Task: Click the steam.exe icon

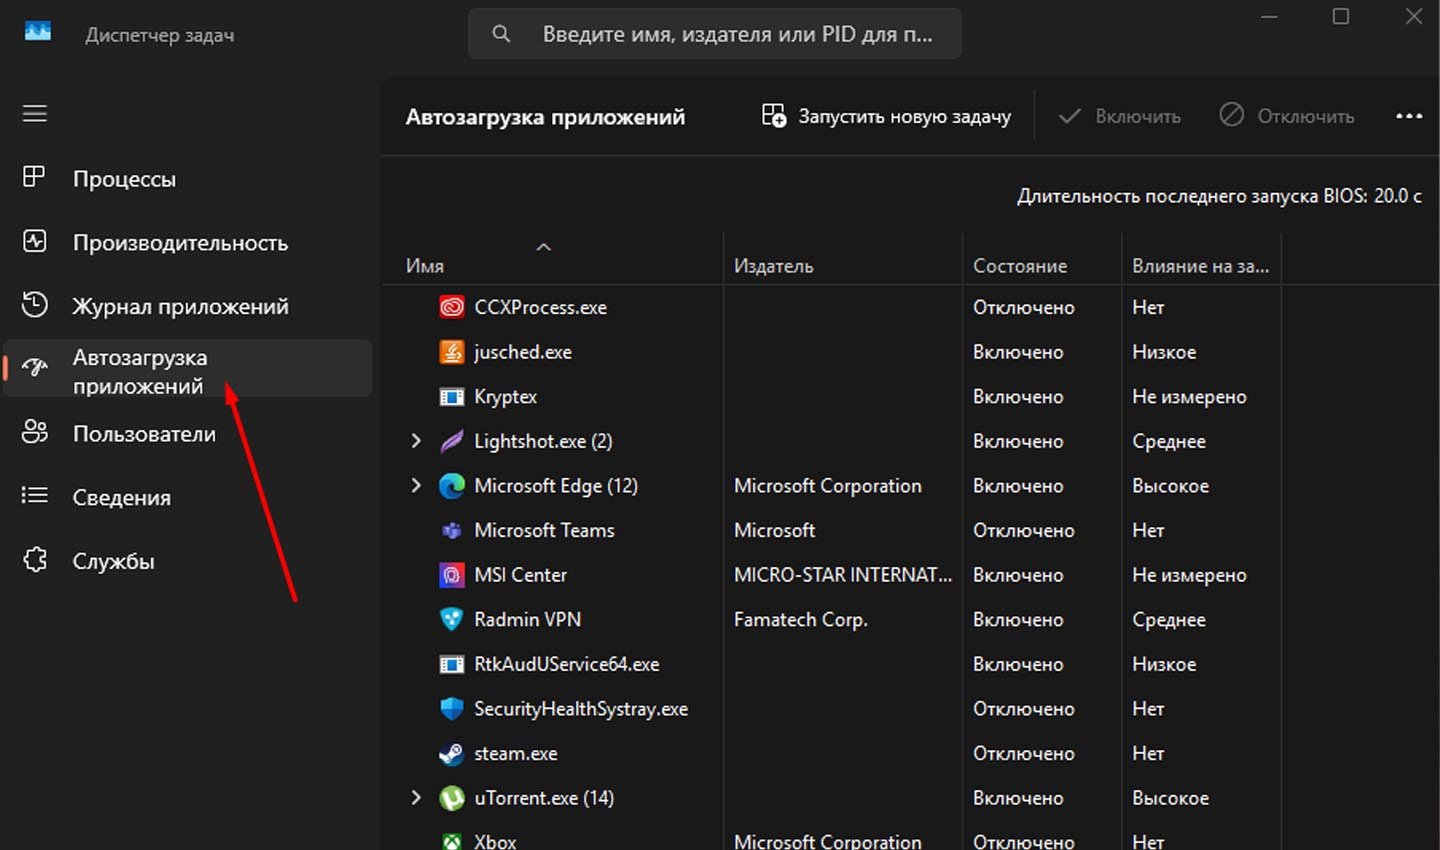Action: click(452, 753)
